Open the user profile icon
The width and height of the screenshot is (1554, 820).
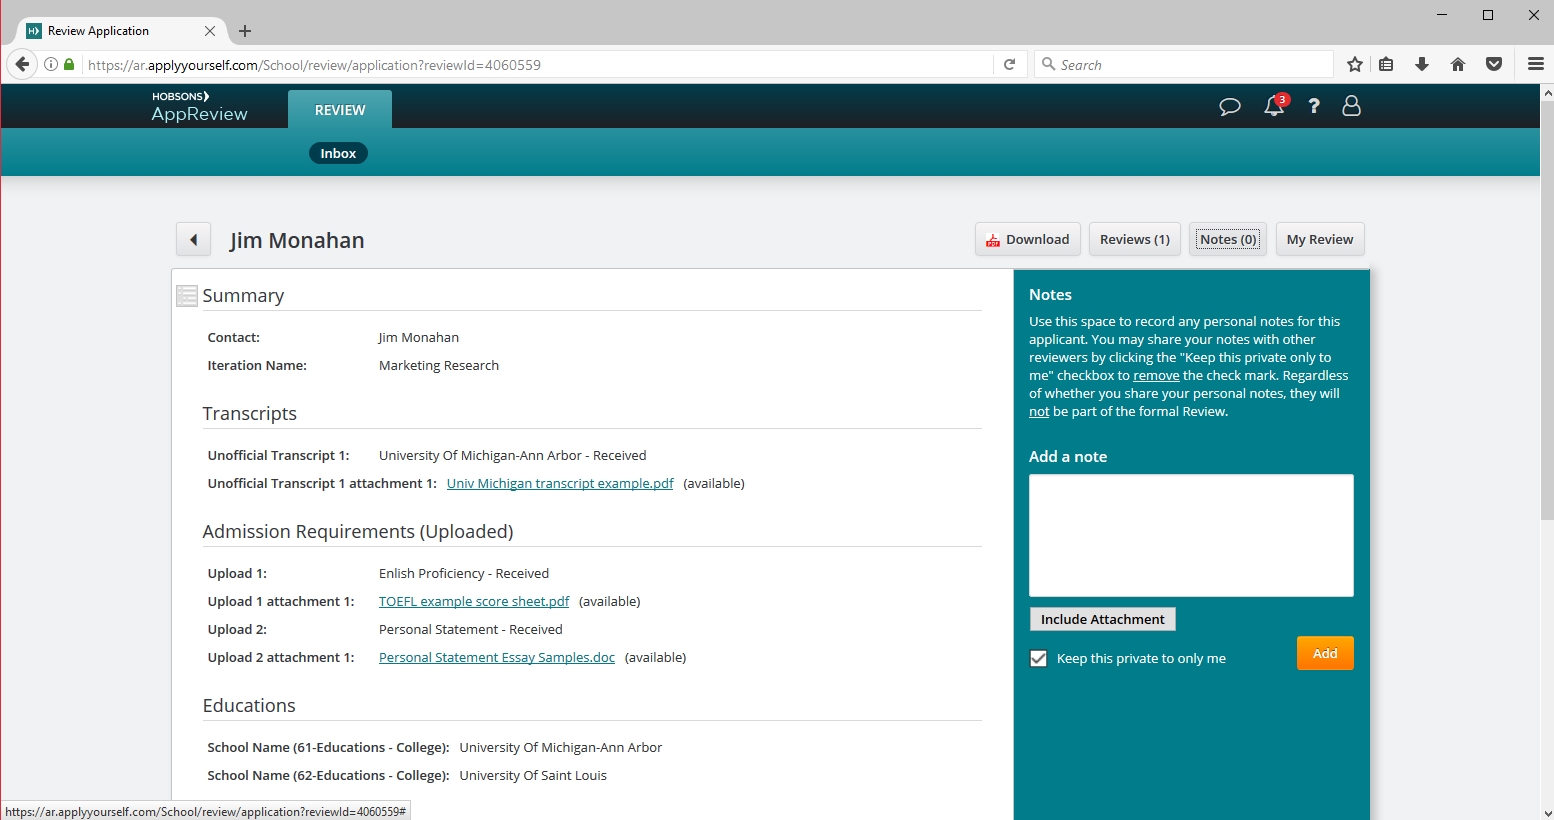click(x=1351, y=106)
